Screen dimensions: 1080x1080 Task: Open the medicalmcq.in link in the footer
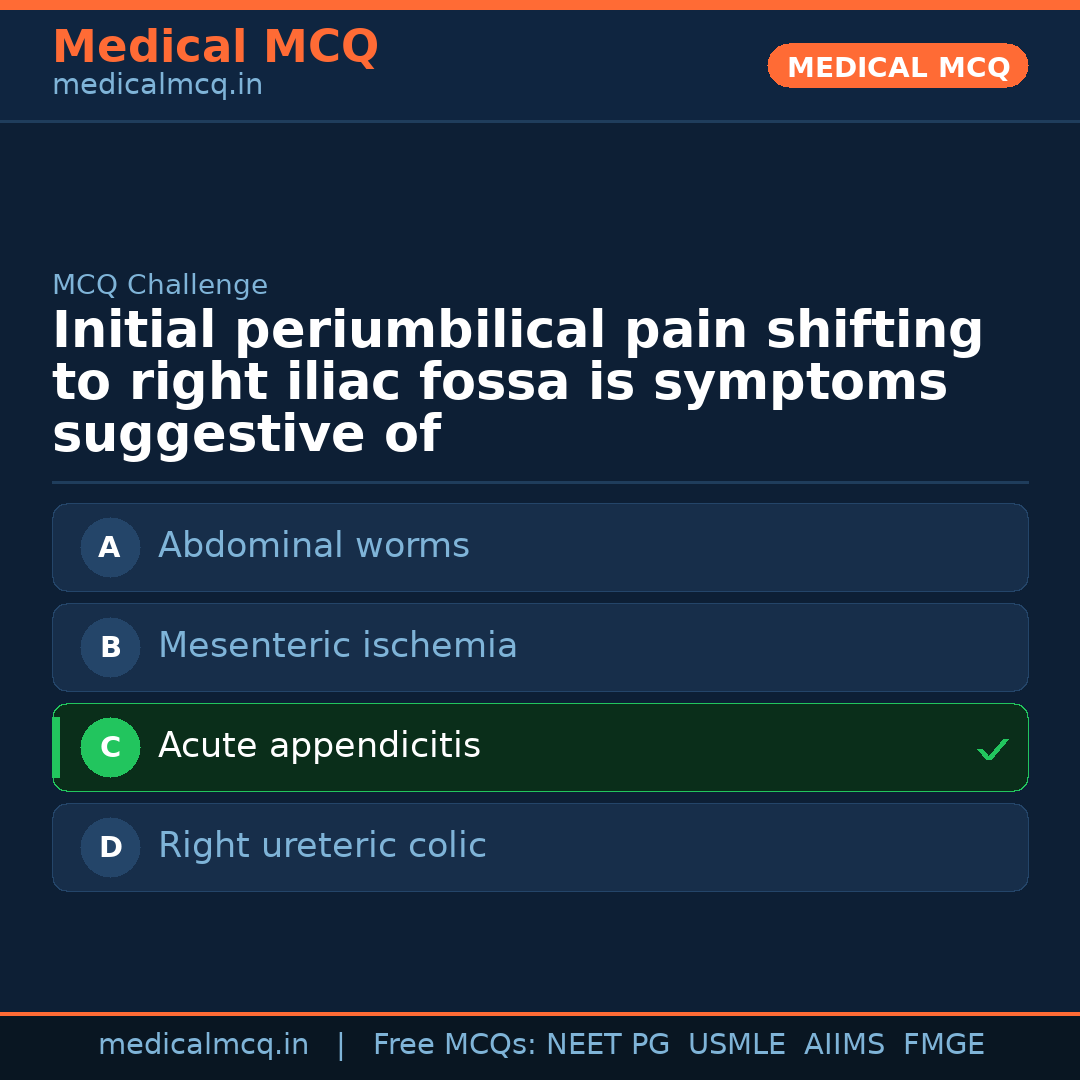203,1045
